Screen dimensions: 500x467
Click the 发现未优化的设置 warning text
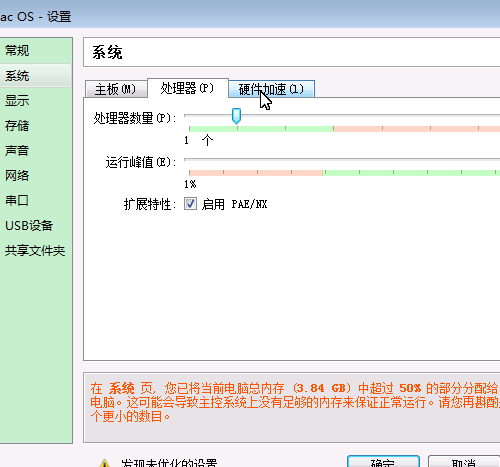tap(169, 463)
